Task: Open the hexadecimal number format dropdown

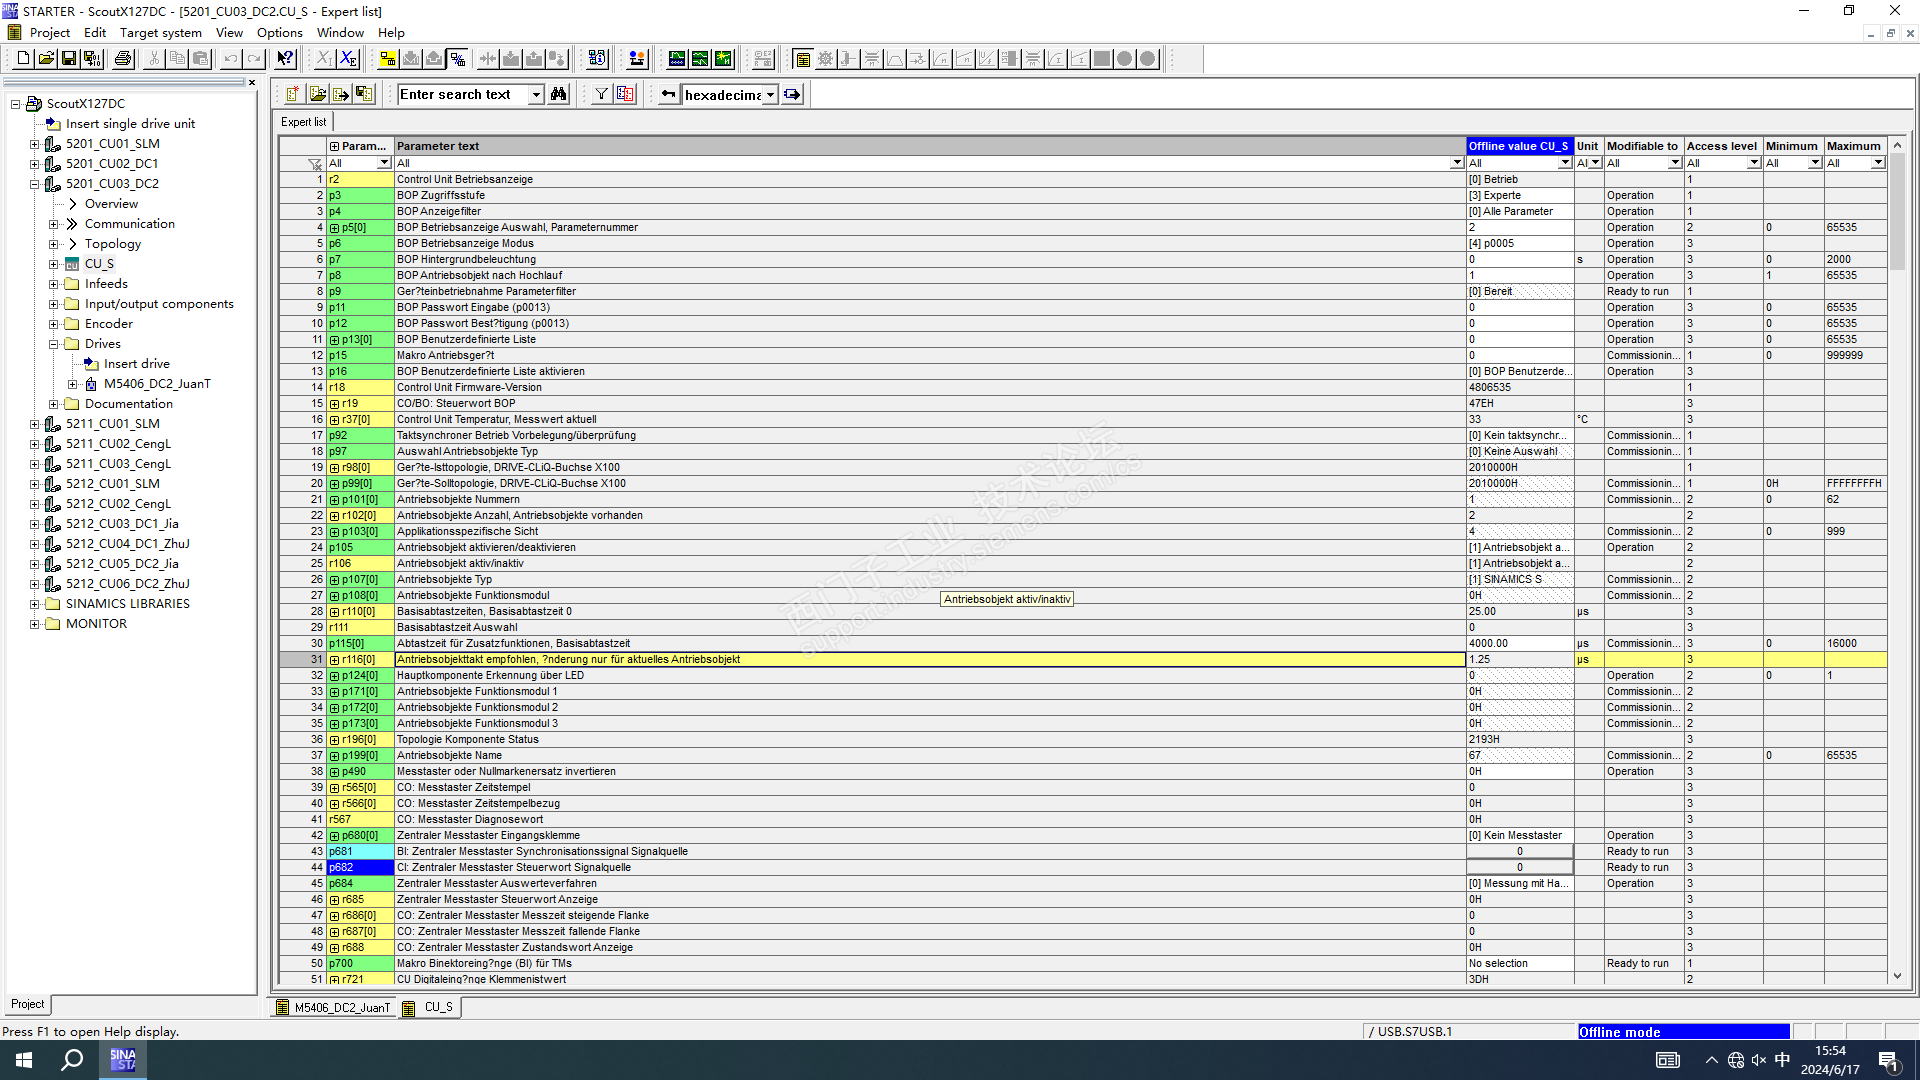Action: point(770,95)
